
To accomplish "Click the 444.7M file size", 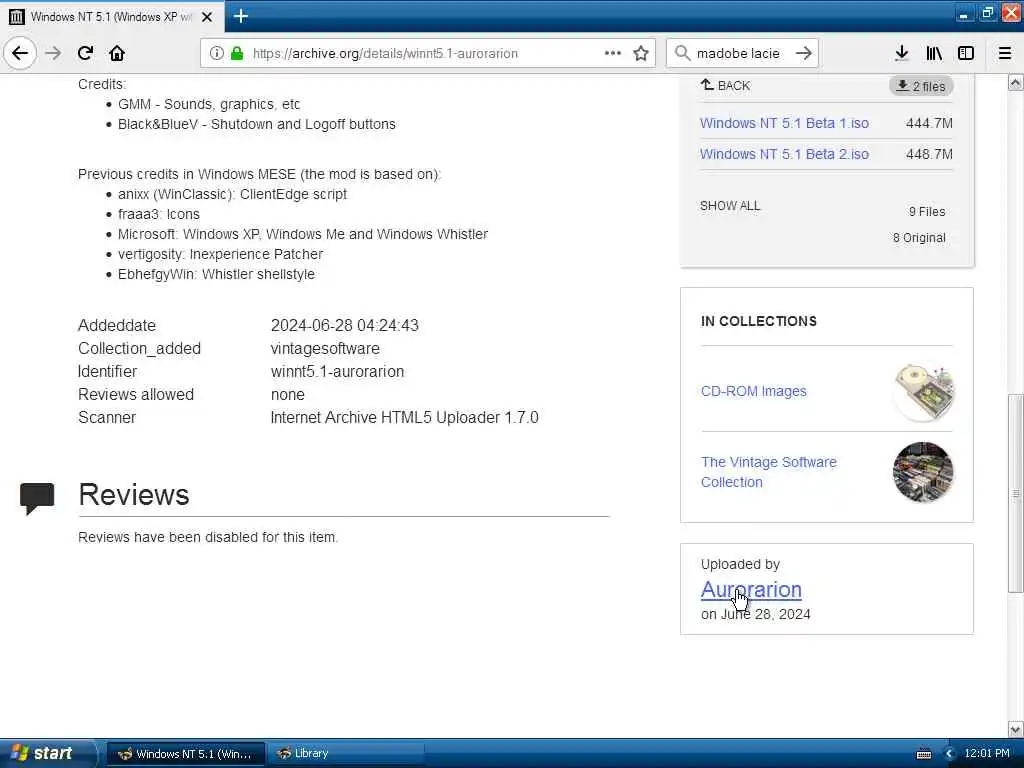I will tap(929, 123).
